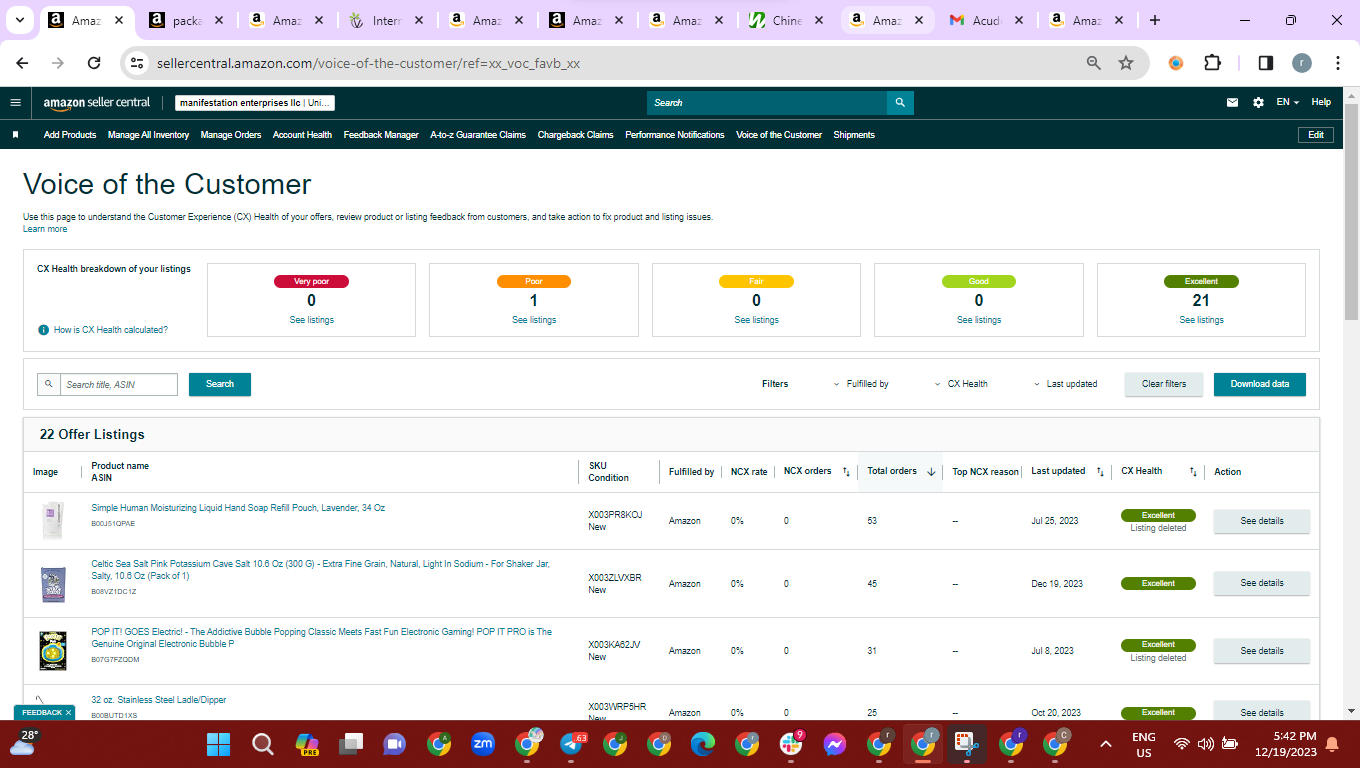Viewport: 1360px width, 768px height.
Task: Click the POP IT! product thumbnail
Action: point(52,650)
